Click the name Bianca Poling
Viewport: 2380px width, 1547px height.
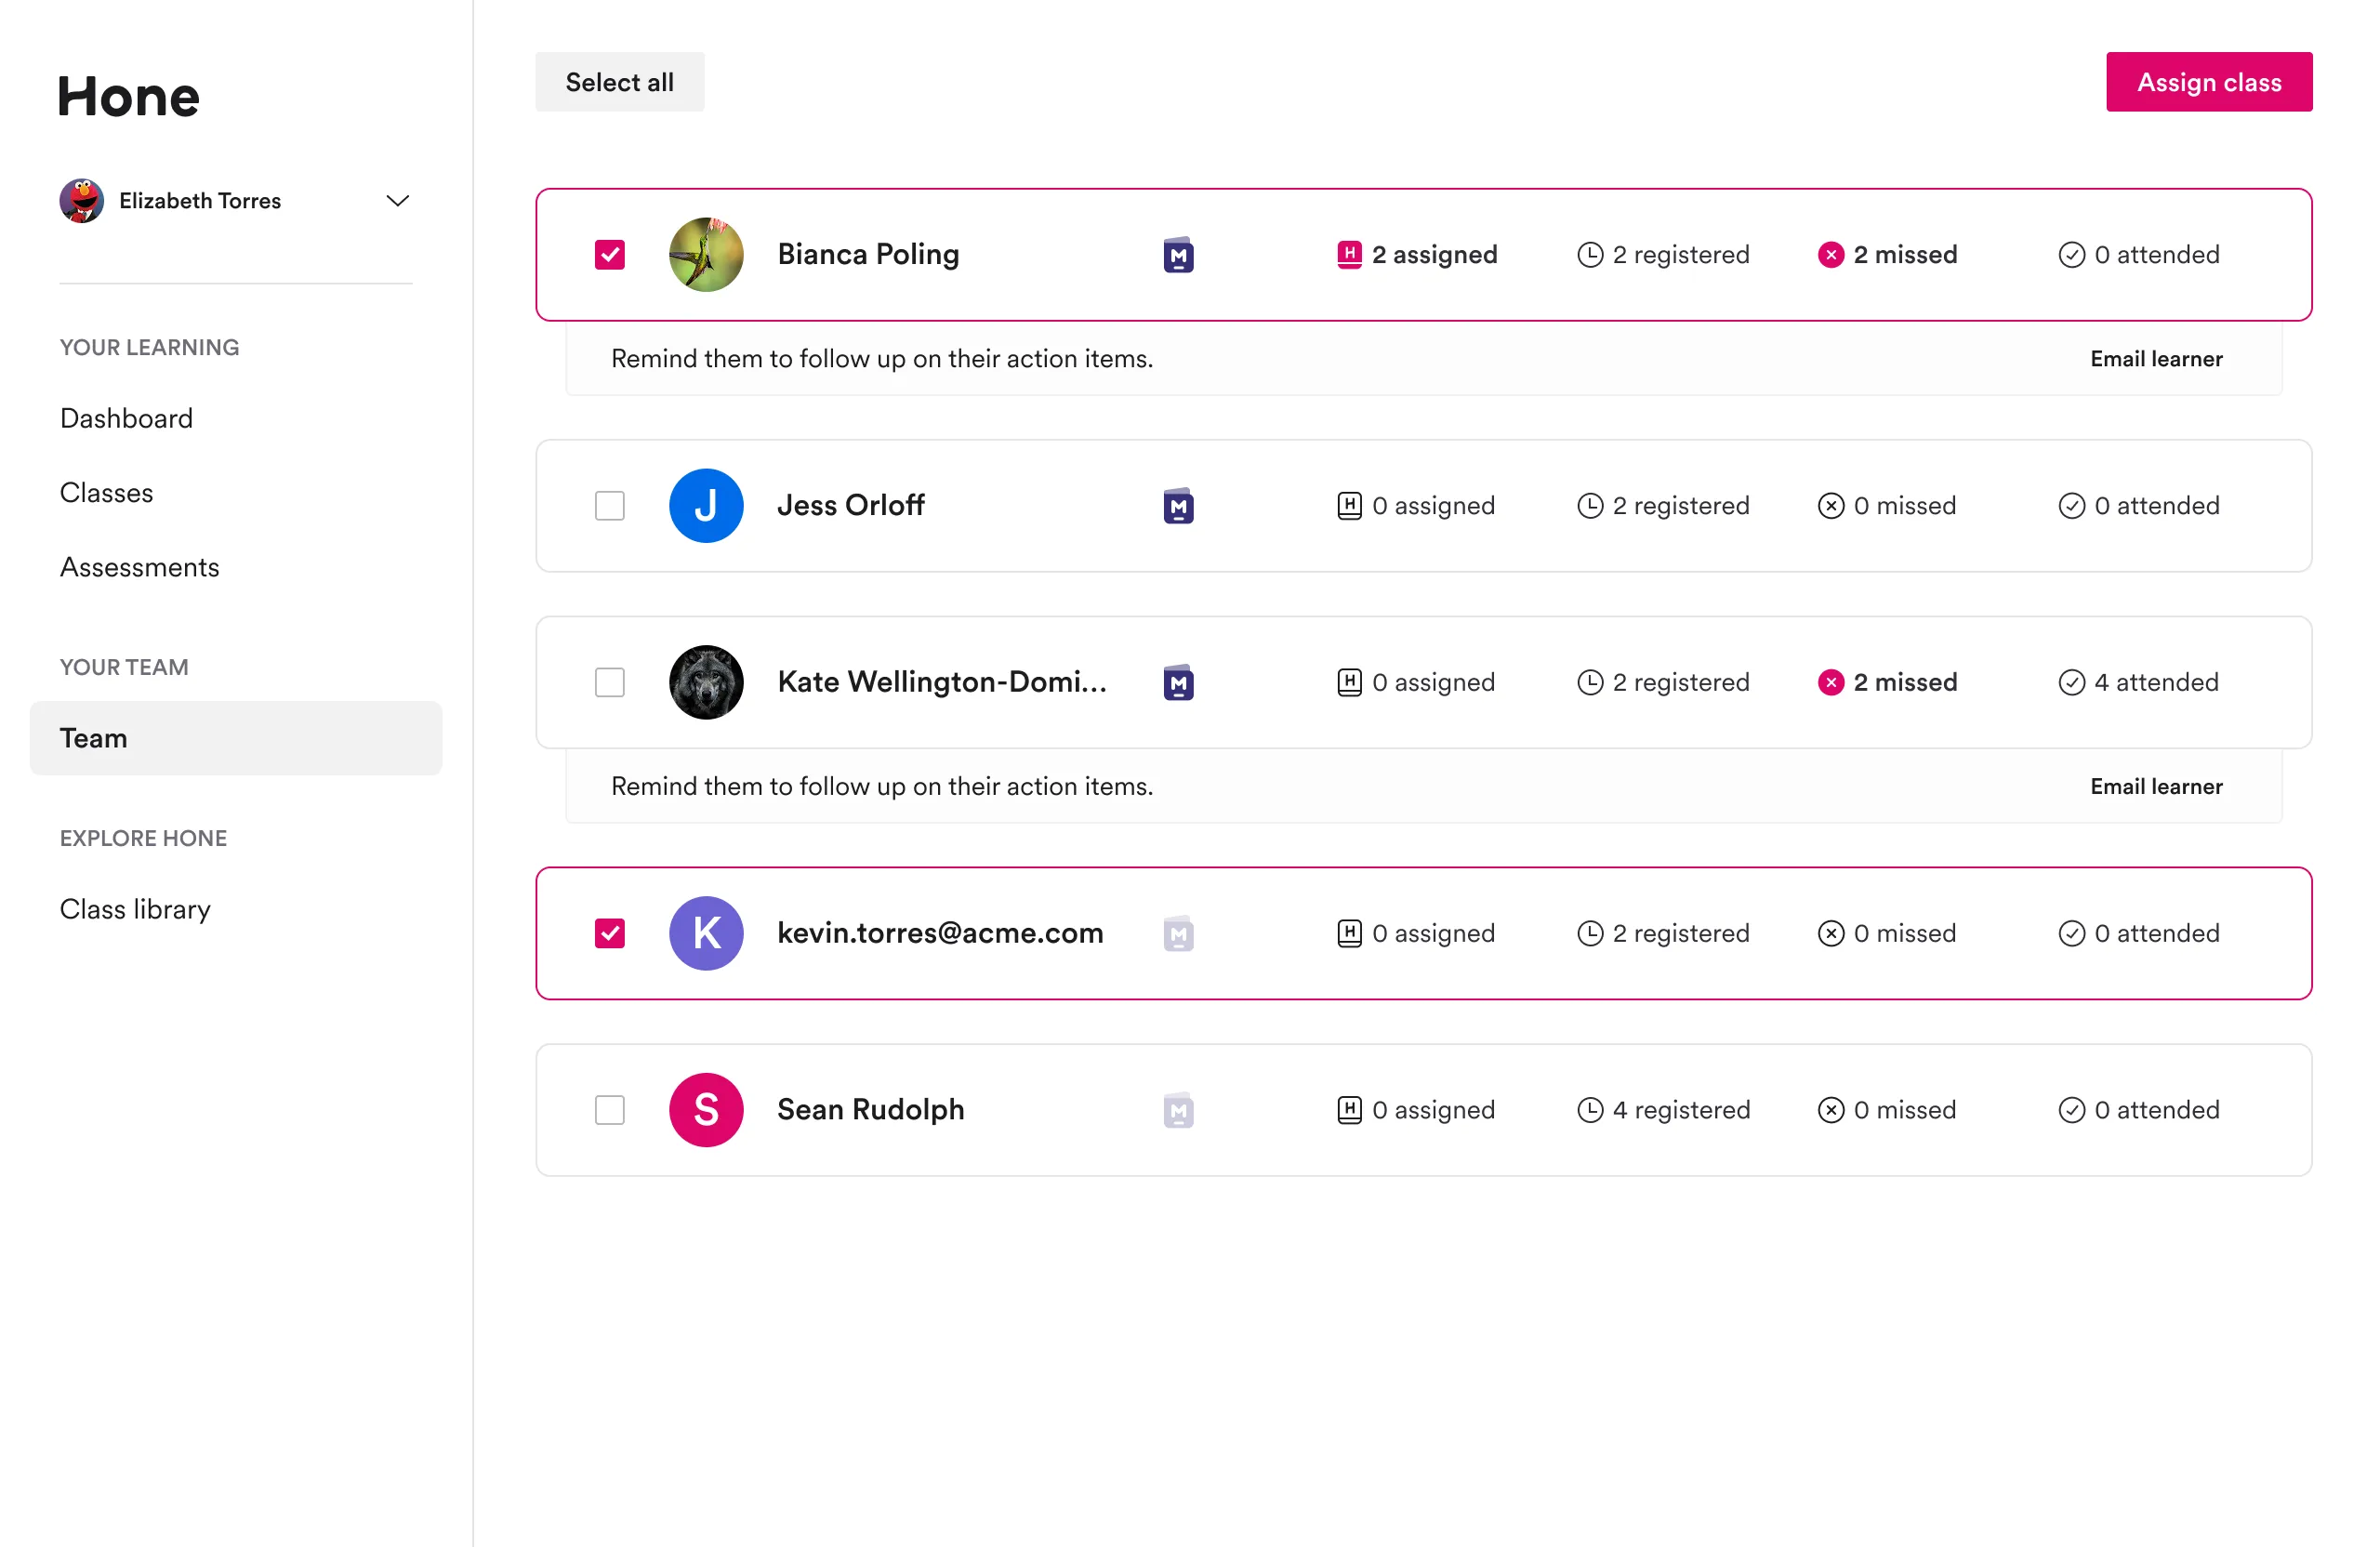pos(869,255)
